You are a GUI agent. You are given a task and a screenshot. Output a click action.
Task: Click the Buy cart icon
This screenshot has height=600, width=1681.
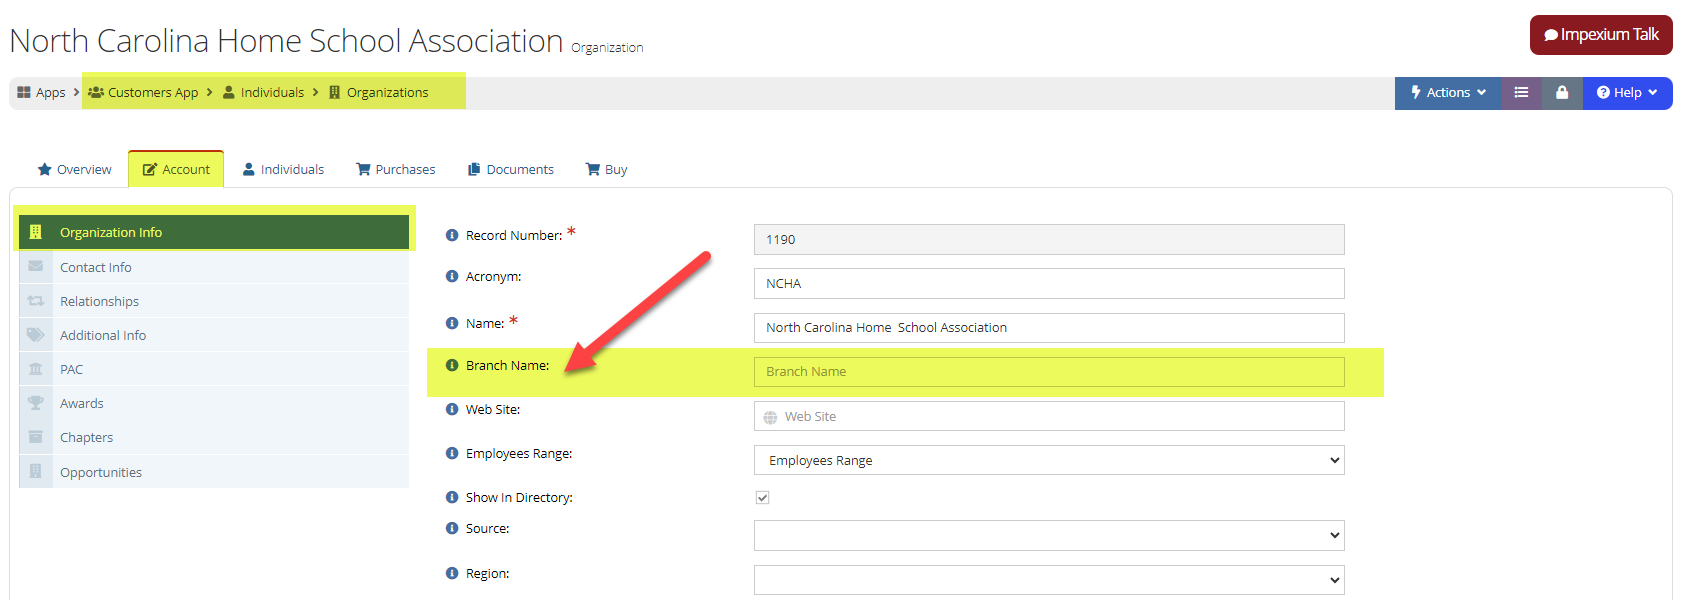click(x=593, y=169)
